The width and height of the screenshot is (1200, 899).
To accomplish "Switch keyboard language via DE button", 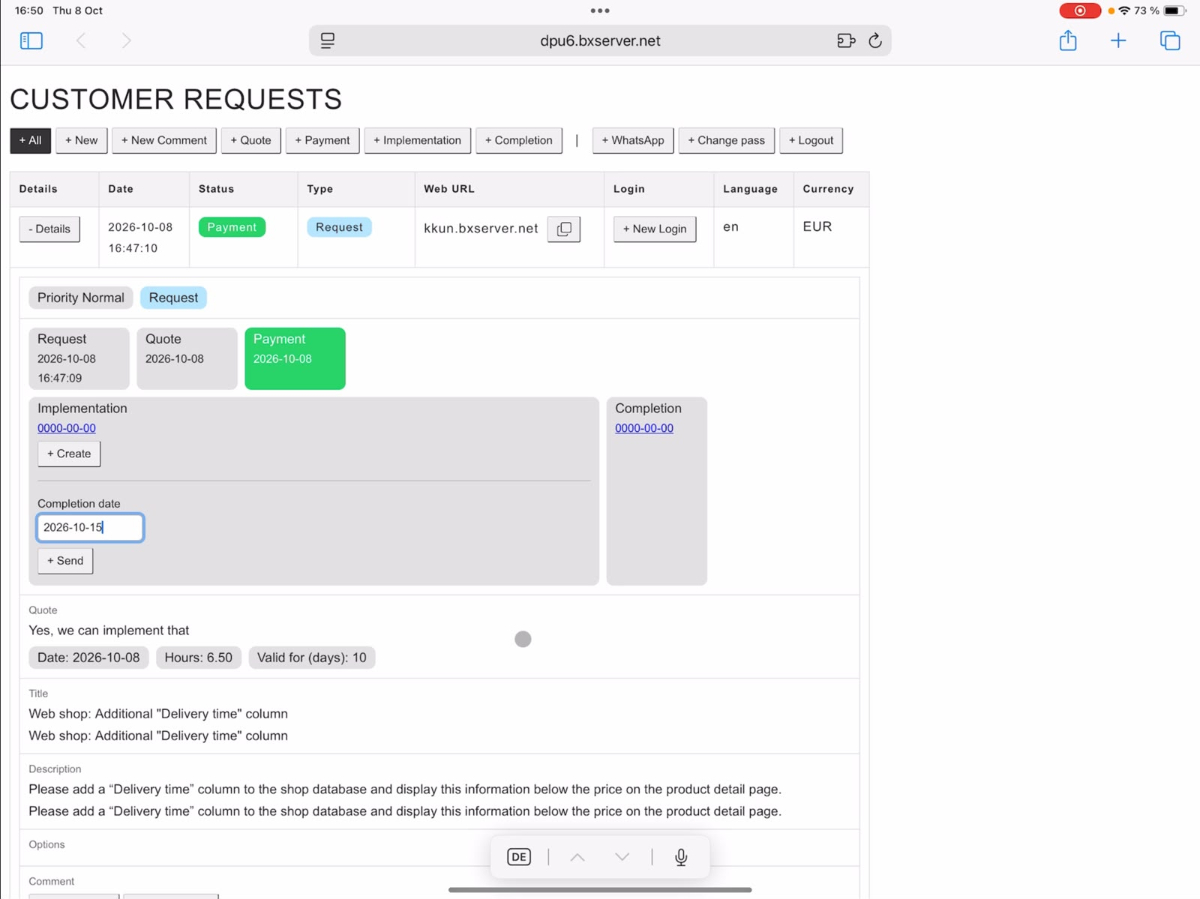I will [519, 857].
